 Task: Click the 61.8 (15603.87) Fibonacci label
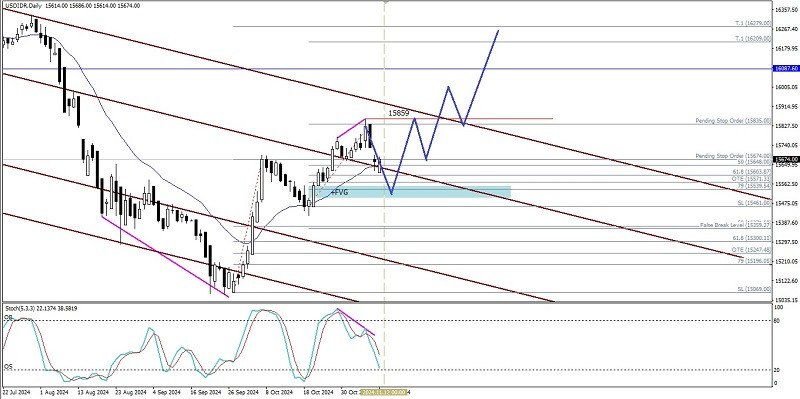pos(752,172)
